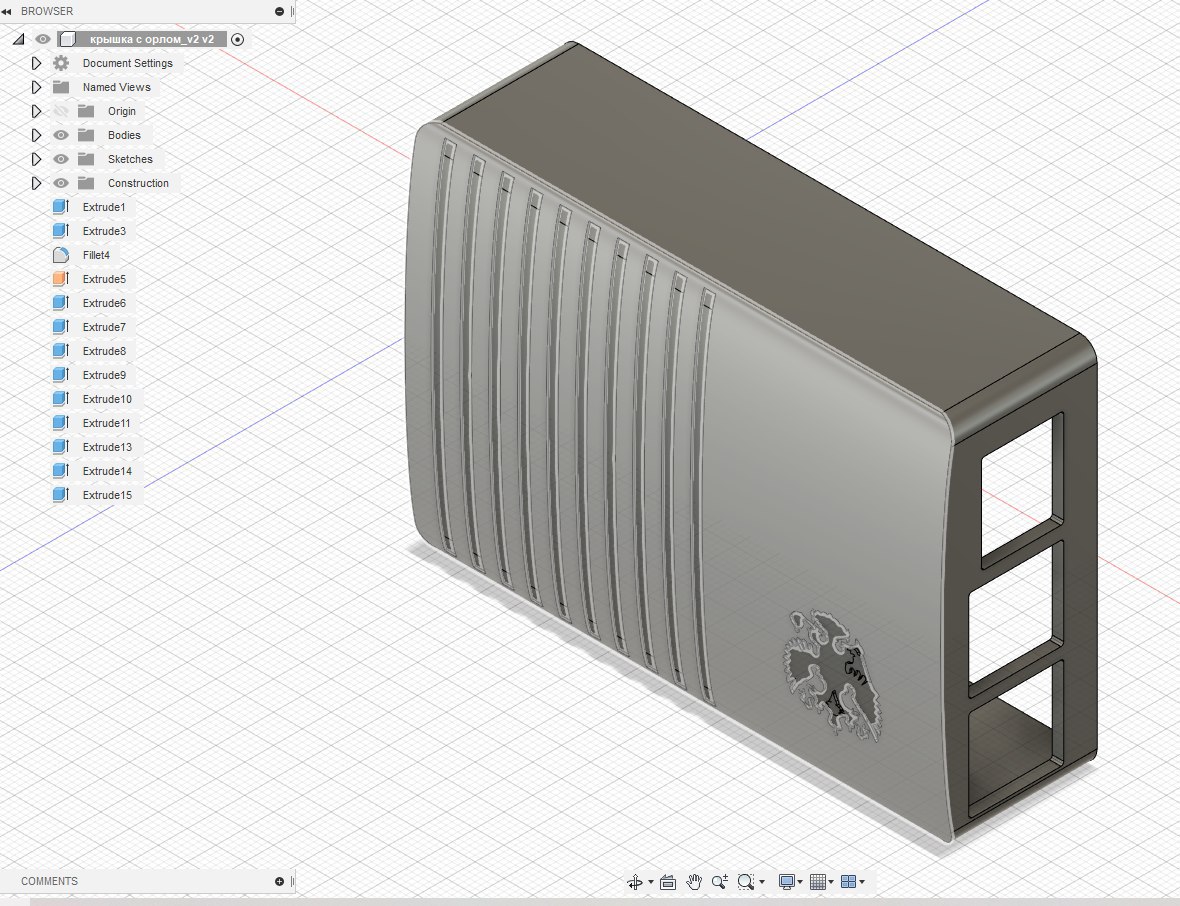Screen dimensions: 1180x906
Task: Open the Grid and Snaps dropdown arrow
Action: tap(831, 882)
